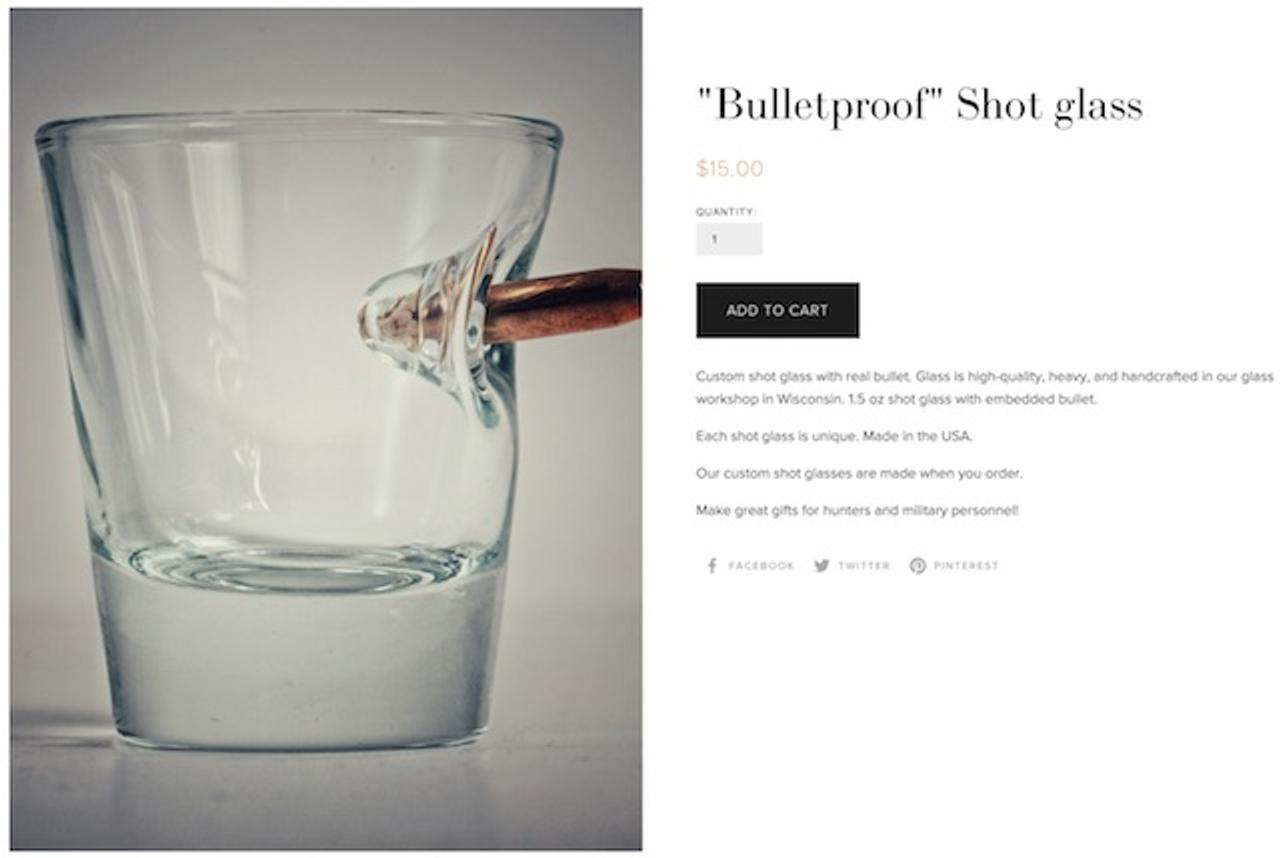Click the Facebook share icon
The image size is (1280, 858).
click(x=712, y=566)
